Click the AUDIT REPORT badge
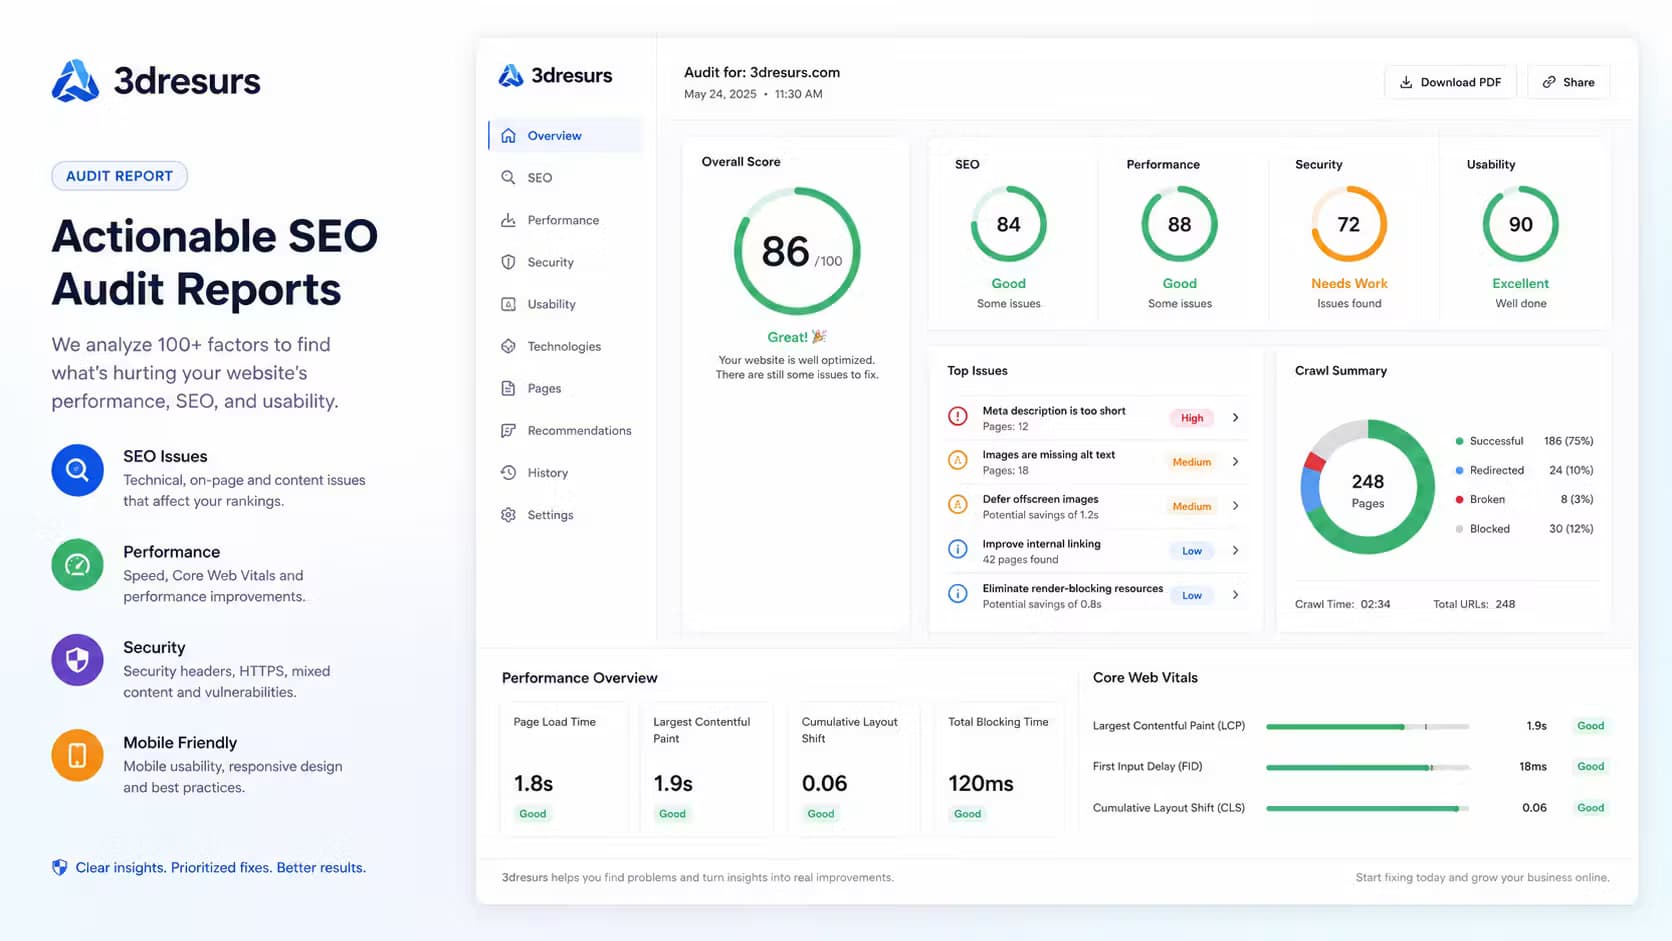This screenshot has width=1672, height=941. tap(119, 176)
